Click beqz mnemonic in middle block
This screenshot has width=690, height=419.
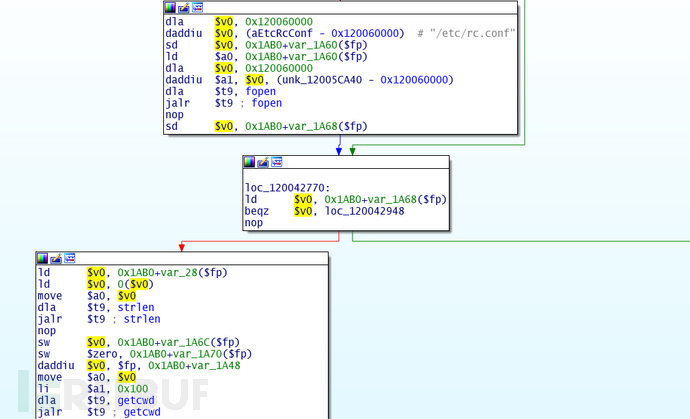257,211
